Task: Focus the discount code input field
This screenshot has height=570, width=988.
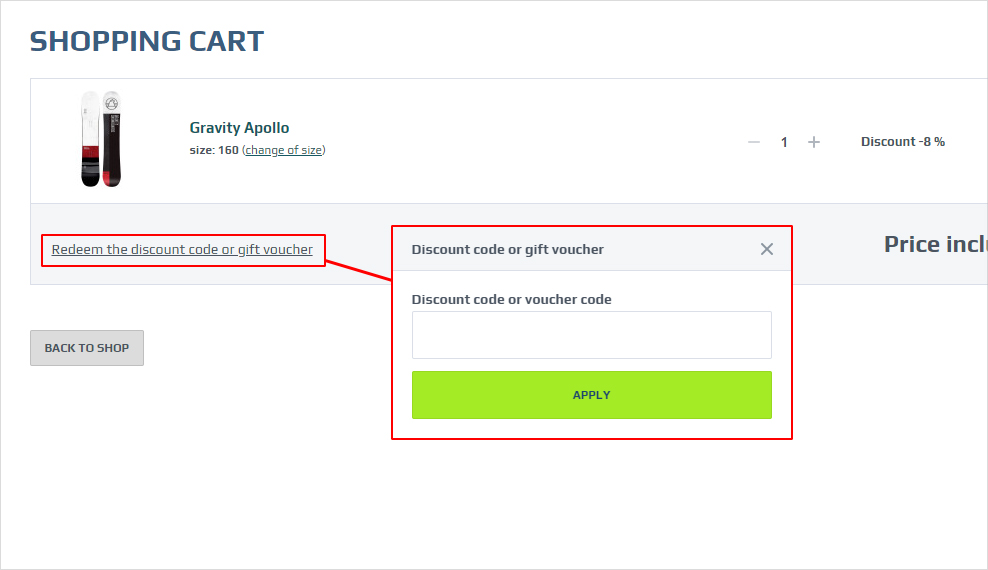Action: tap(592, 335)
